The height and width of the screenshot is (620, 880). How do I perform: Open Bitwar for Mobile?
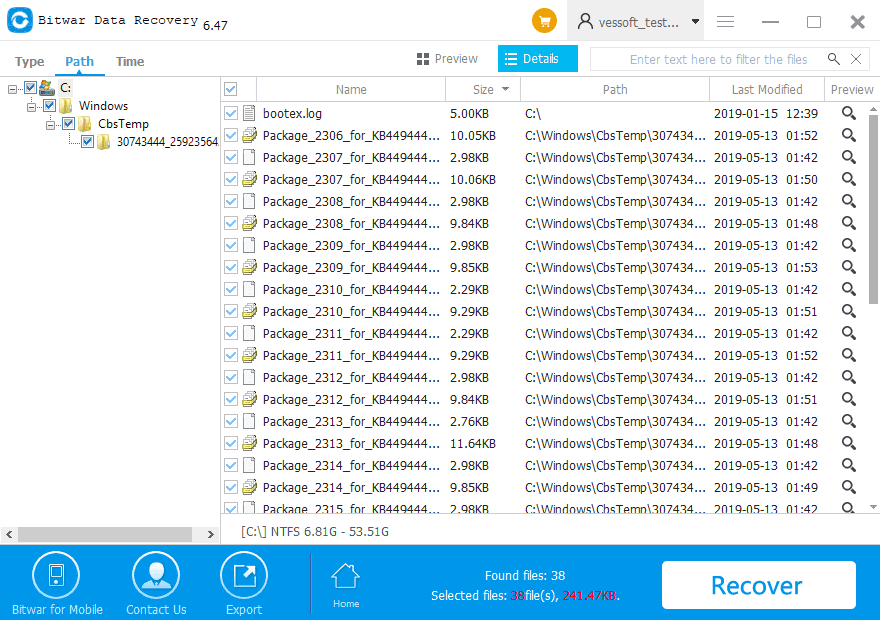click(57, 584)
